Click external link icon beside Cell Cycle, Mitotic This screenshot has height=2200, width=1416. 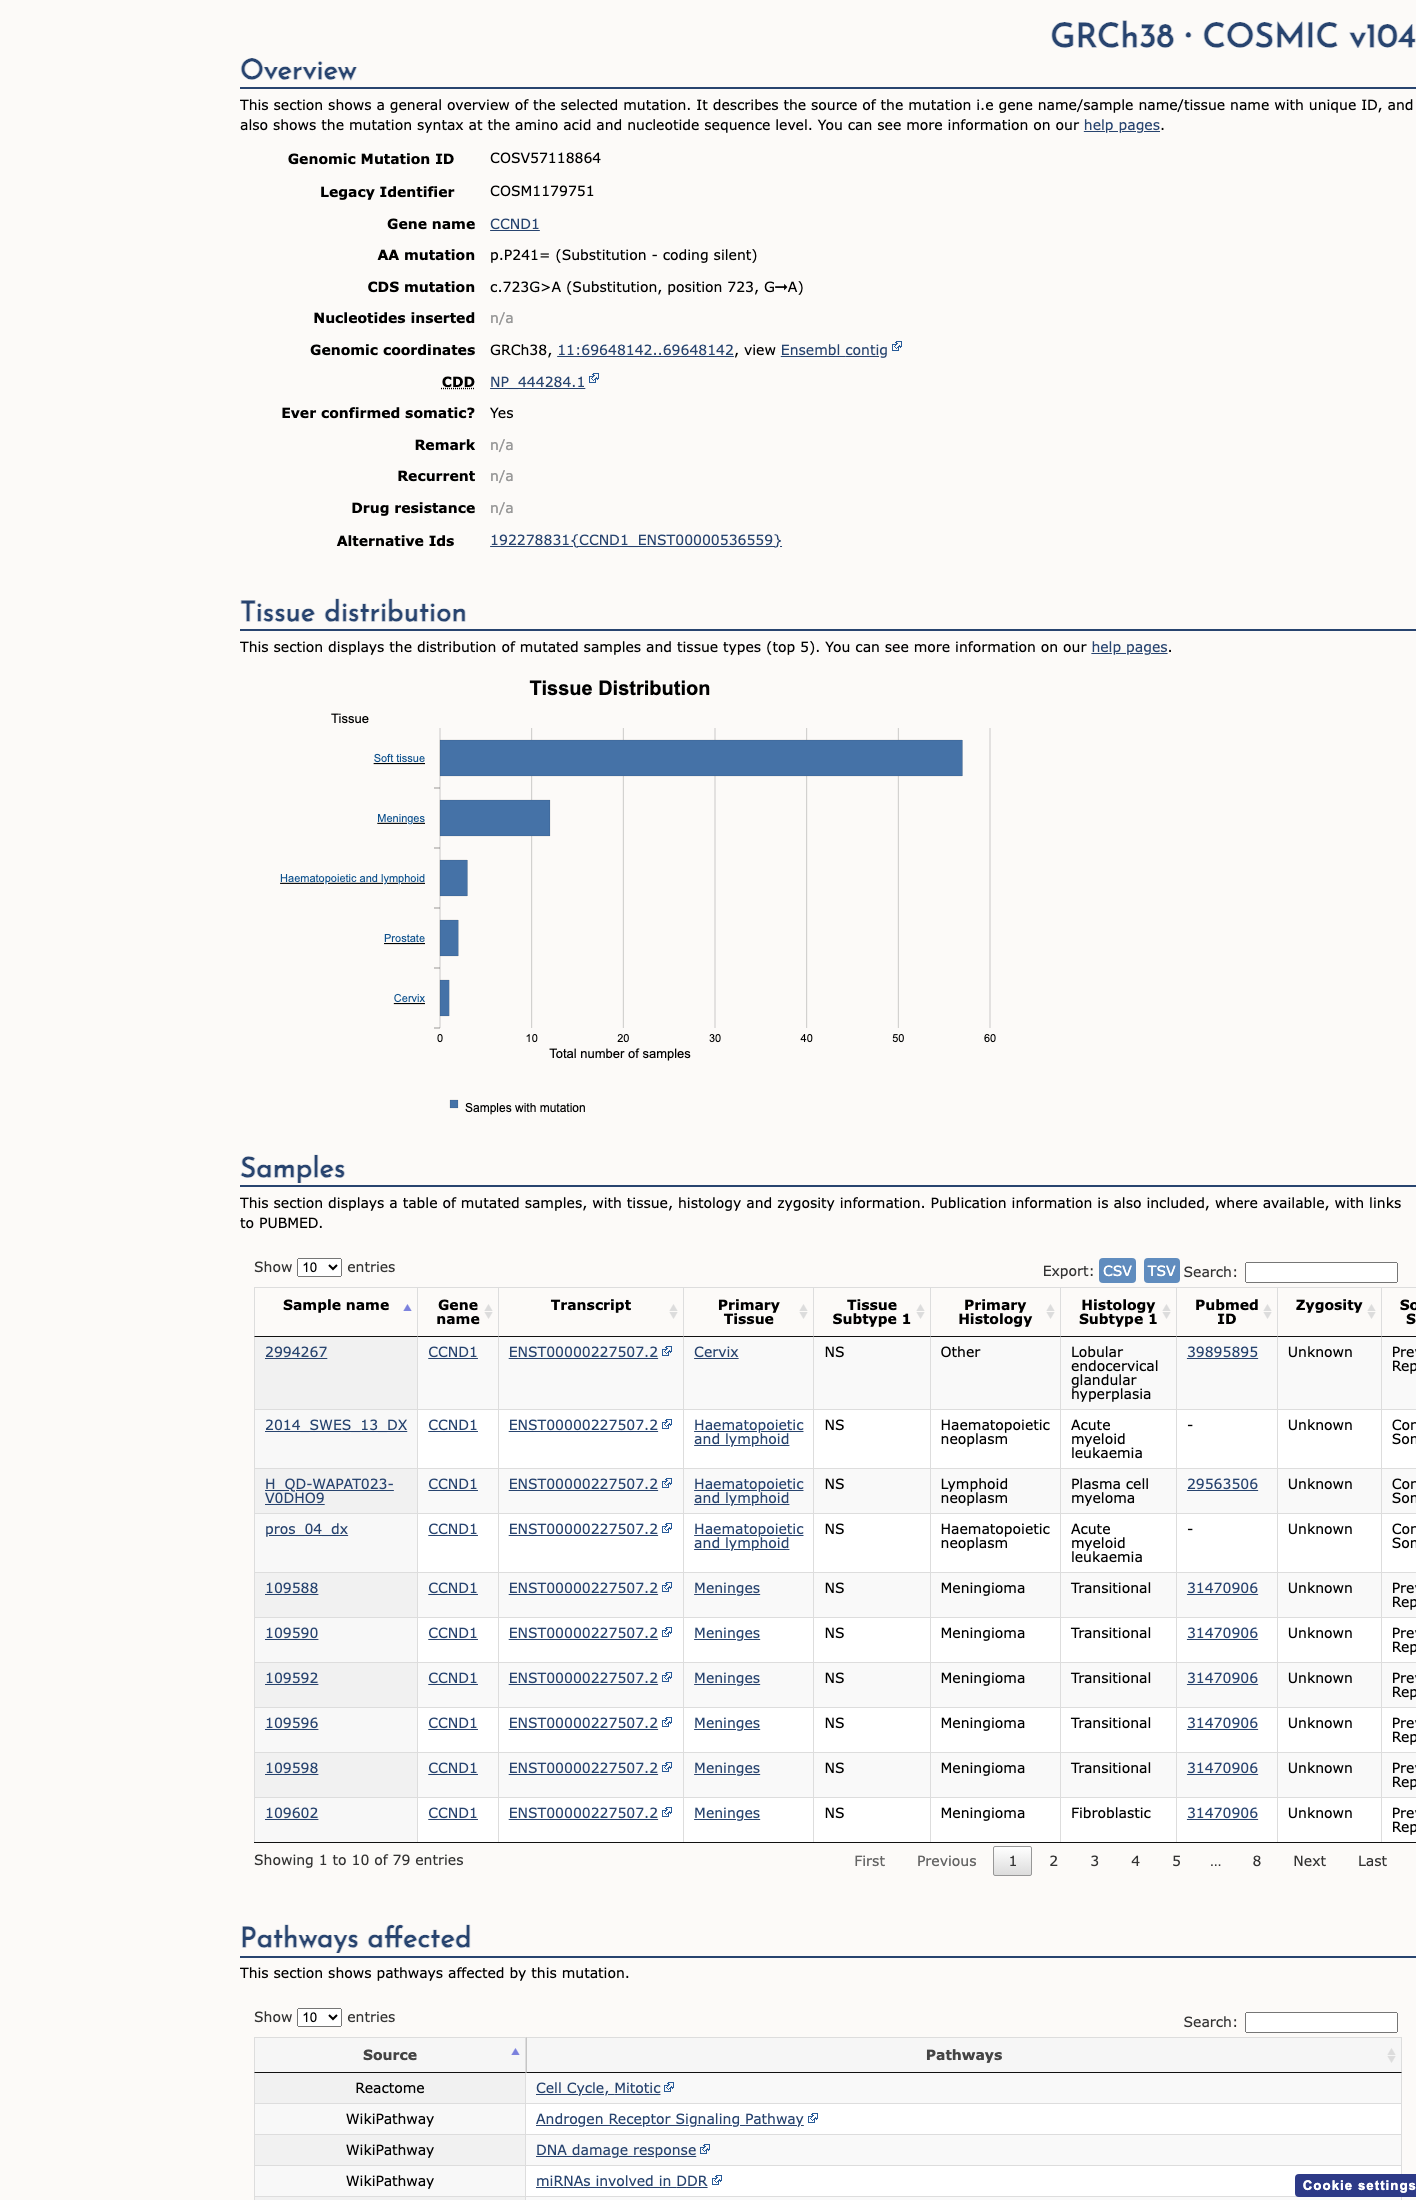pyautogui.click(x=669, y=2087)
